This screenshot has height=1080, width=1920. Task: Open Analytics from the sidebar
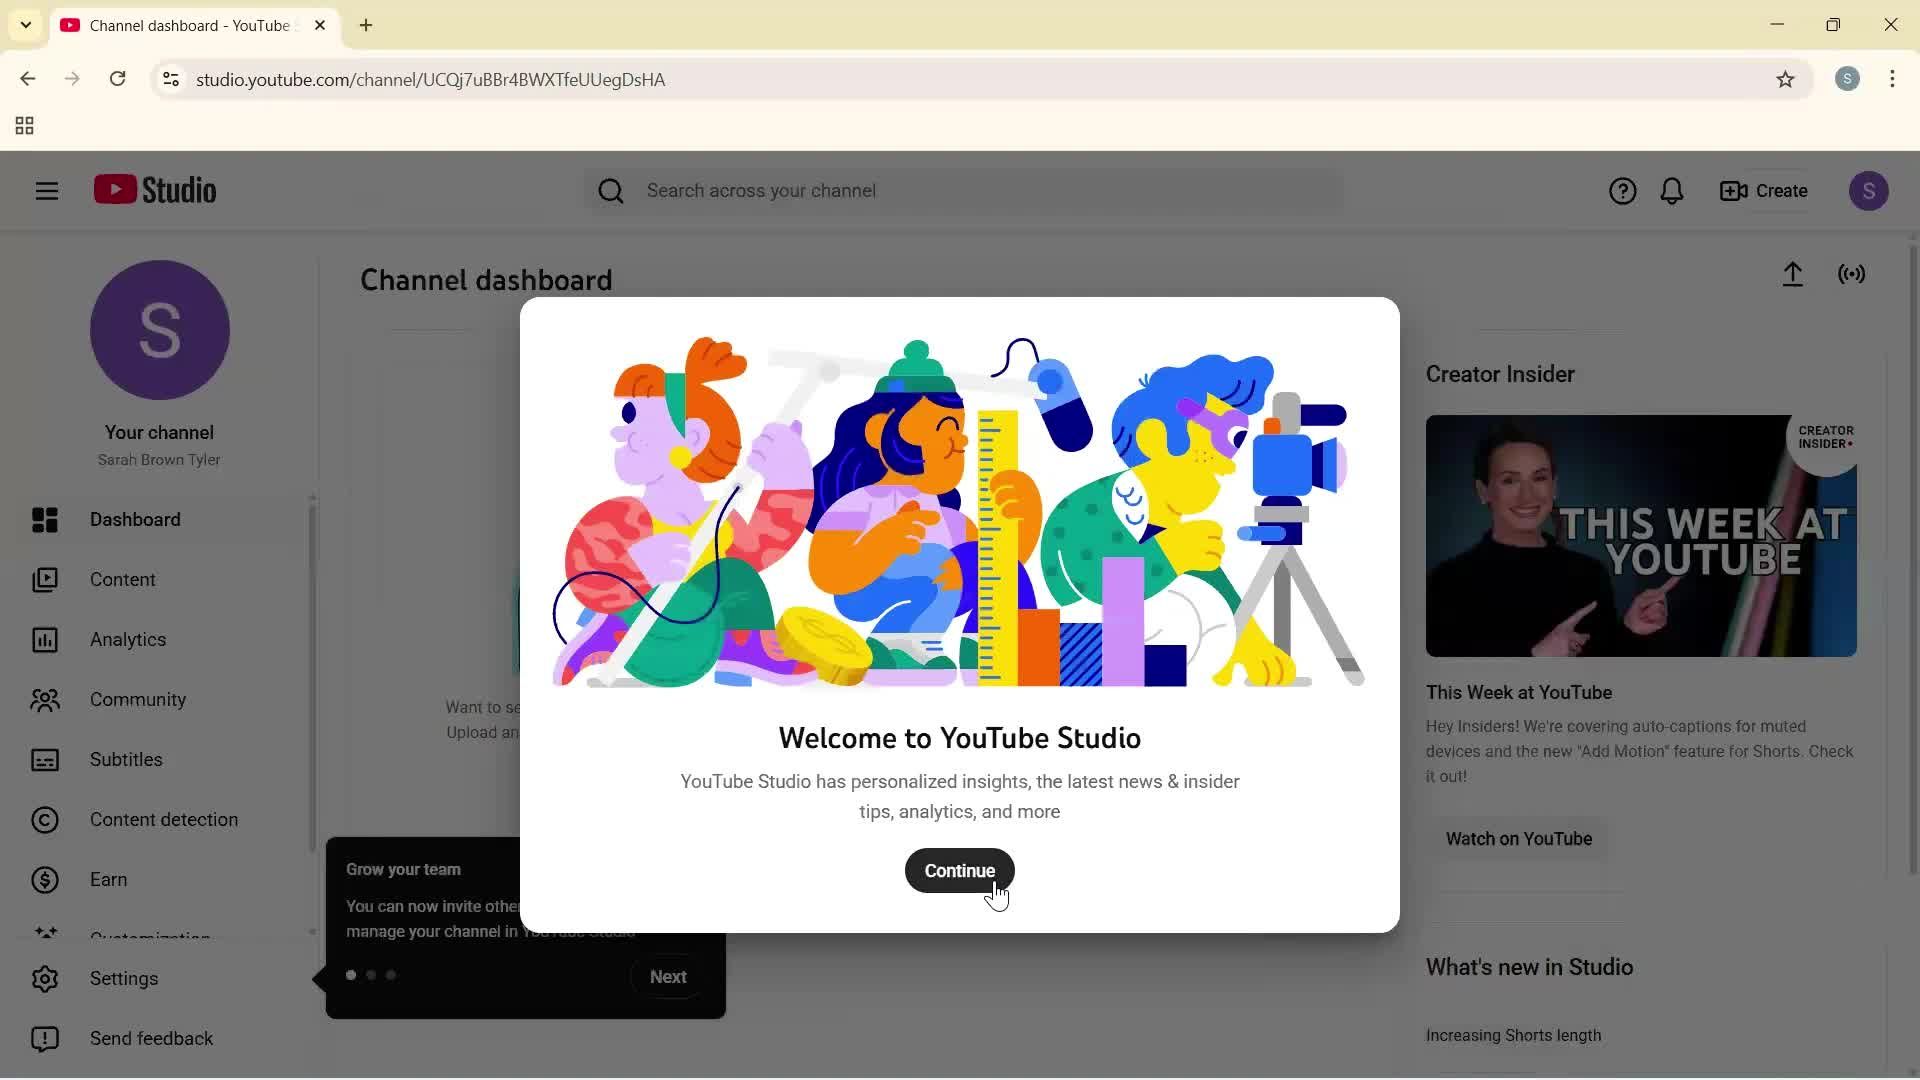(127, 640)
